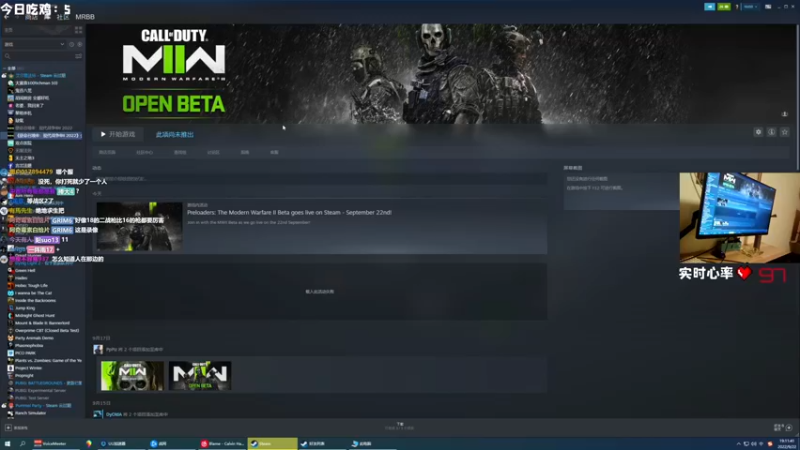
Task: Open the Support tab
Action: pyautogui.click(x=274, y=152)
